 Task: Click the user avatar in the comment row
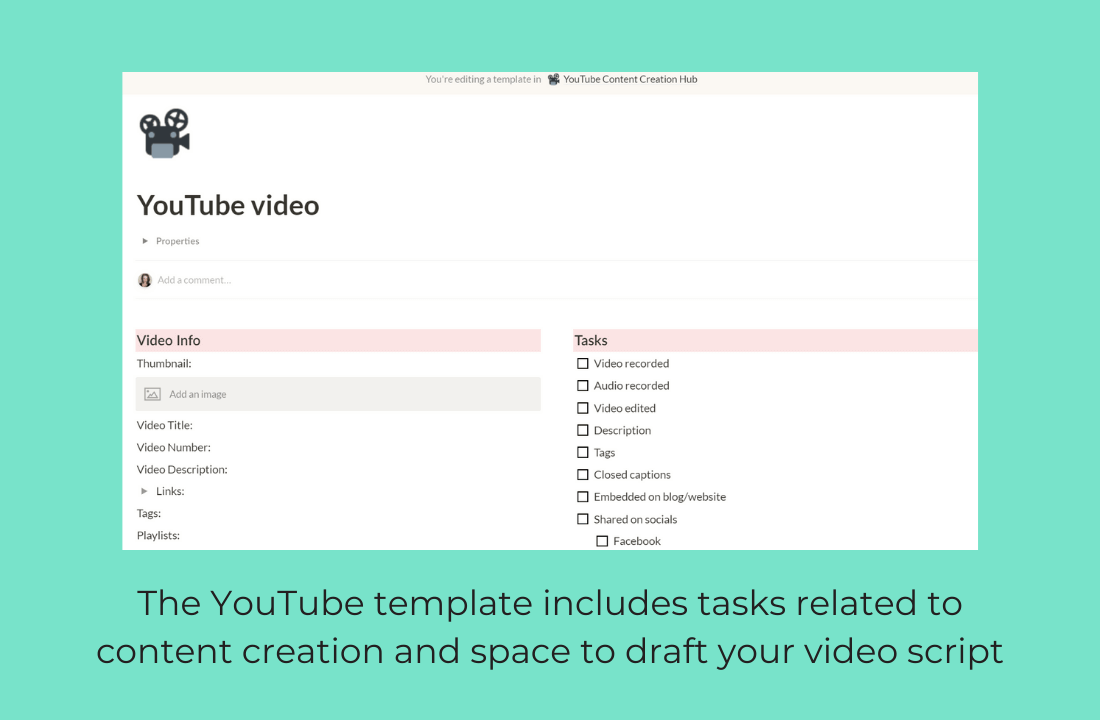point(145,279)
